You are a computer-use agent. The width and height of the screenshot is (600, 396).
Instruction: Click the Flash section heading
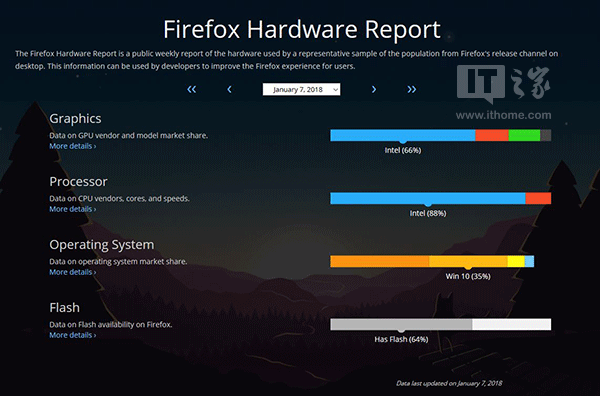coord(65,308)
